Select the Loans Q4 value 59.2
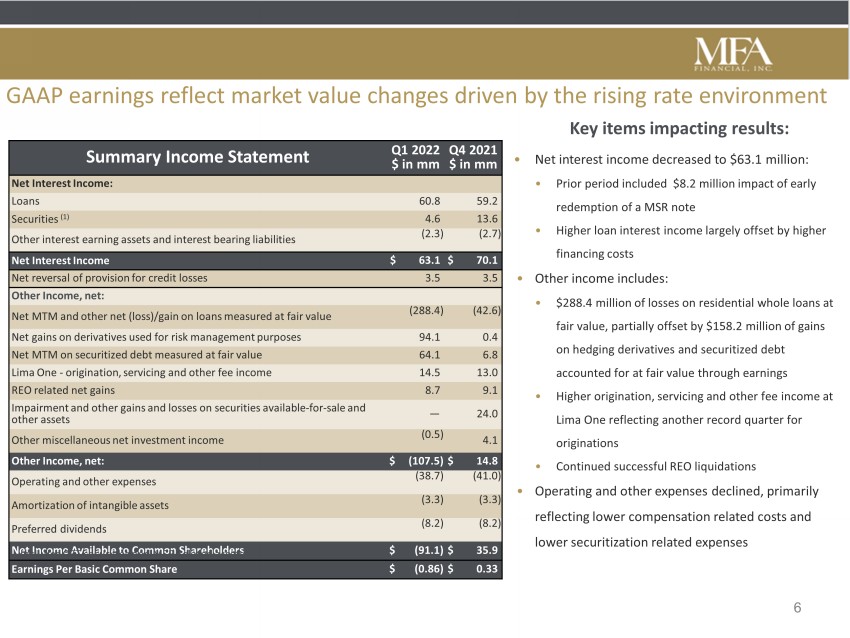850x638 pixels. click(x=487, y=201)
